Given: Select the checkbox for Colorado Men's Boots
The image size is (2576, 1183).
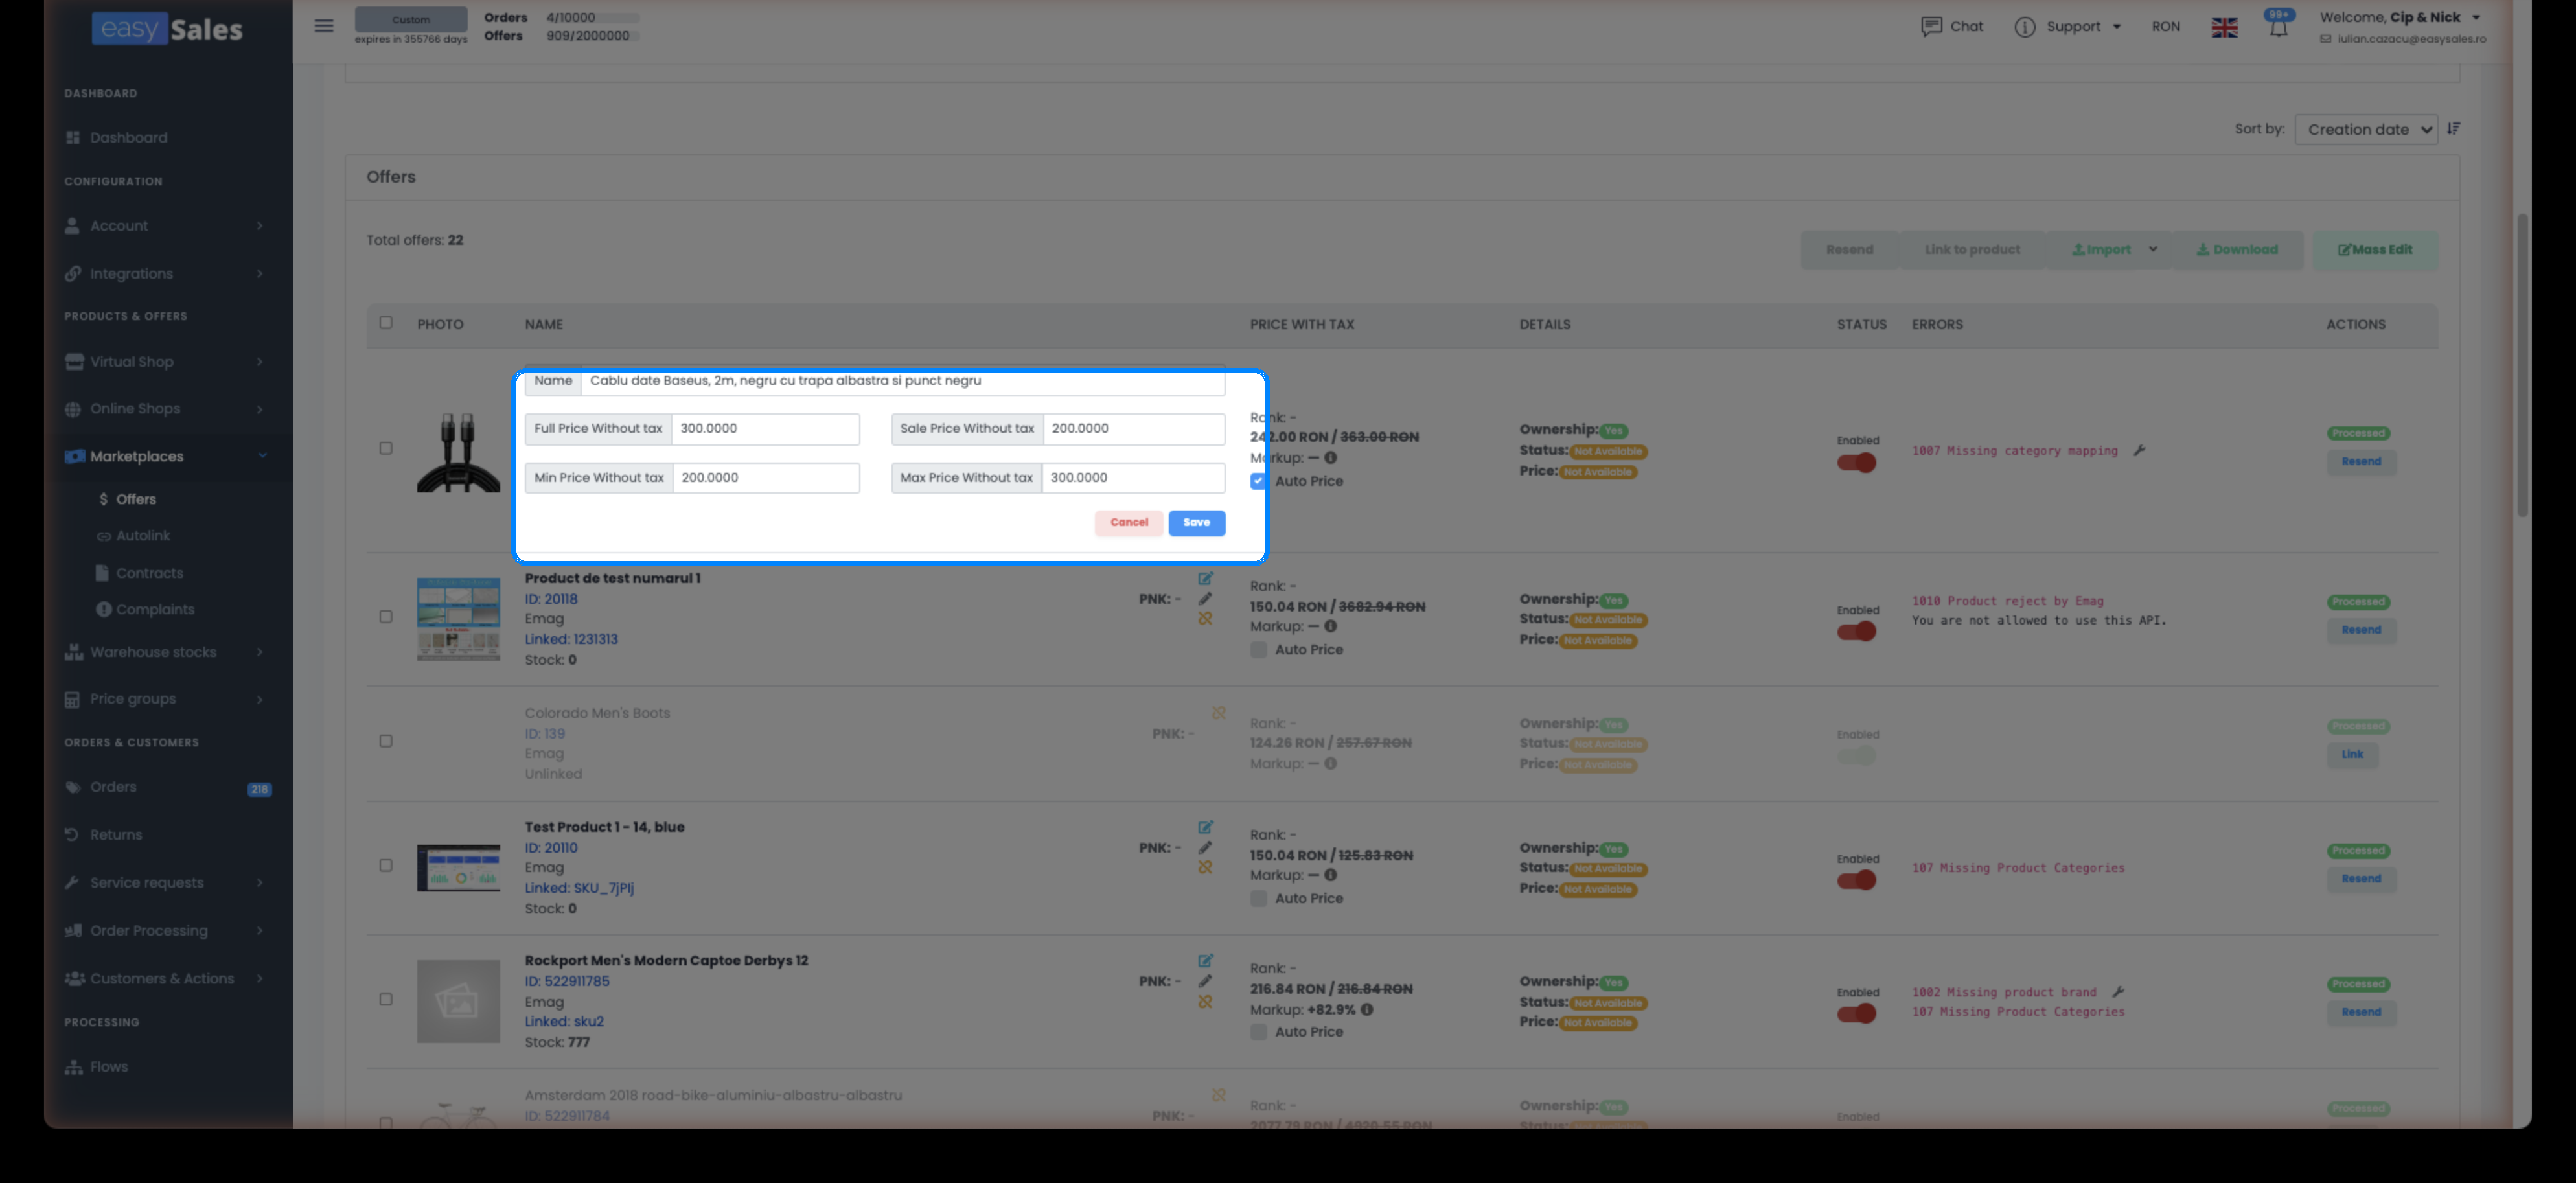Looking at the screenshot, I should tap(386, 742).
